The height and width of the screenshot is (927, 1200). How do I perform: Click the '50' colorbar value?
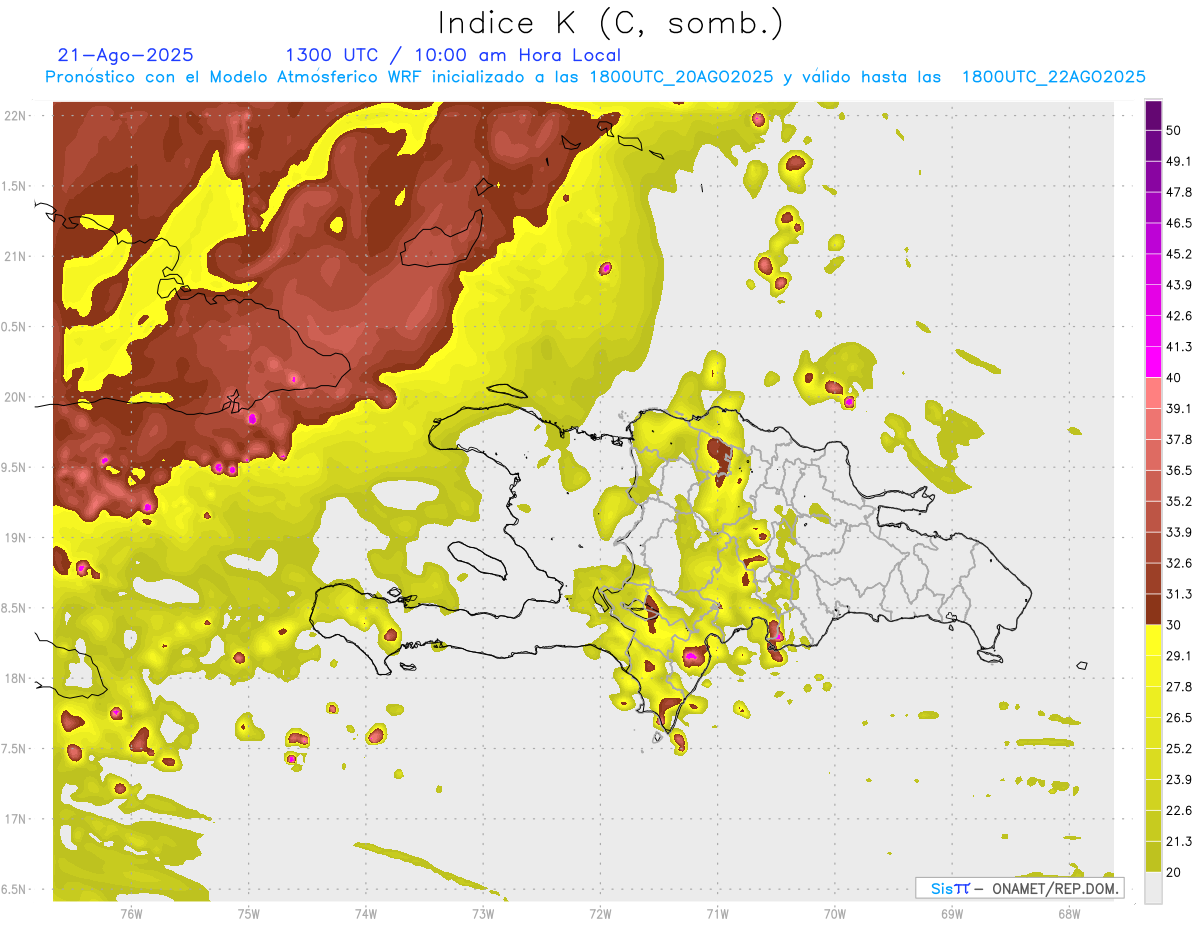(1175, 131)
